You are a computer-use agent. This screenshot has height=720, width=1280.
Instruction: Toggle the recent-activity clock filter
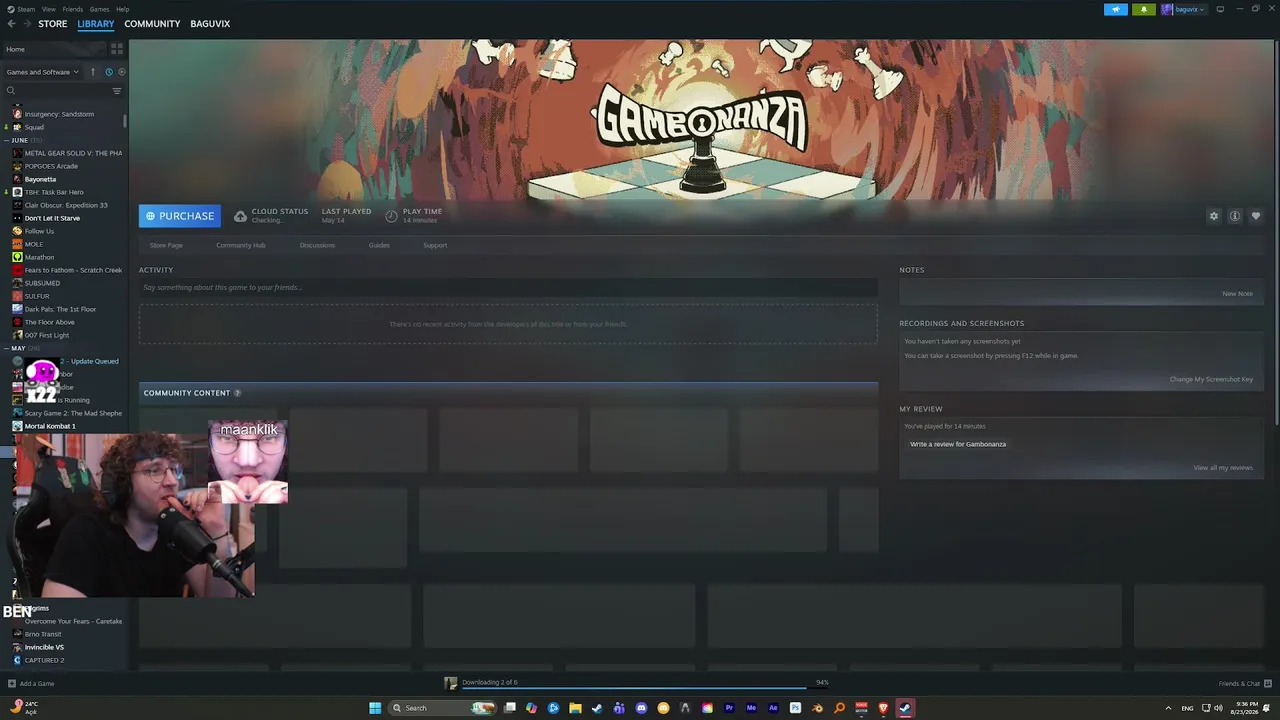tap(109, 72)
